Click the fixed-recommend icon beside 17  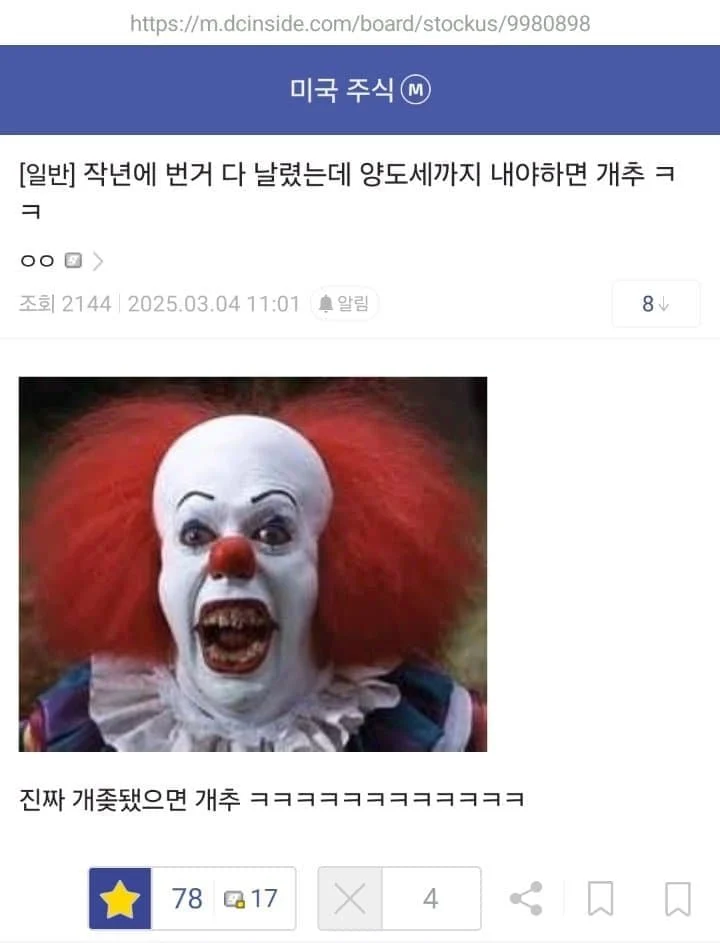tap(234, 899)
